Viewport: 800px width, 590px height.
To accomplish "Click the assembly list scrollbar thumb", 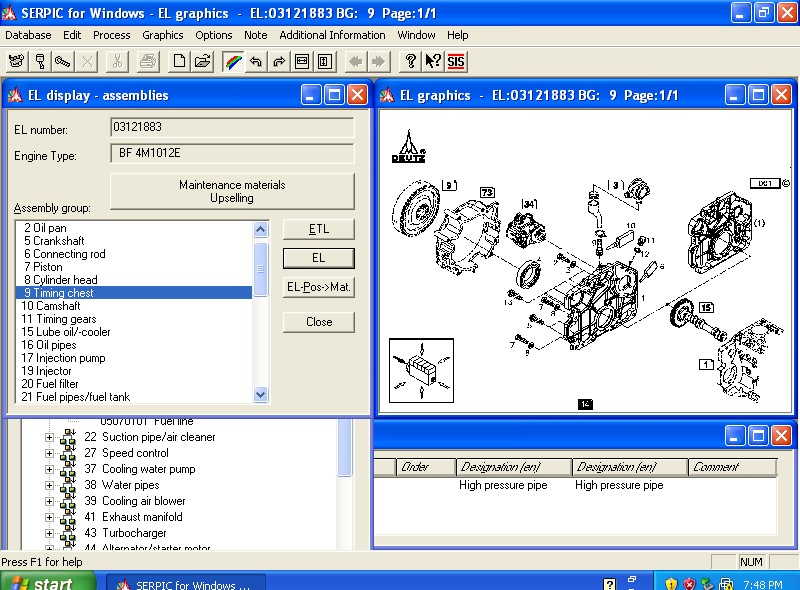I will (261, 269).
